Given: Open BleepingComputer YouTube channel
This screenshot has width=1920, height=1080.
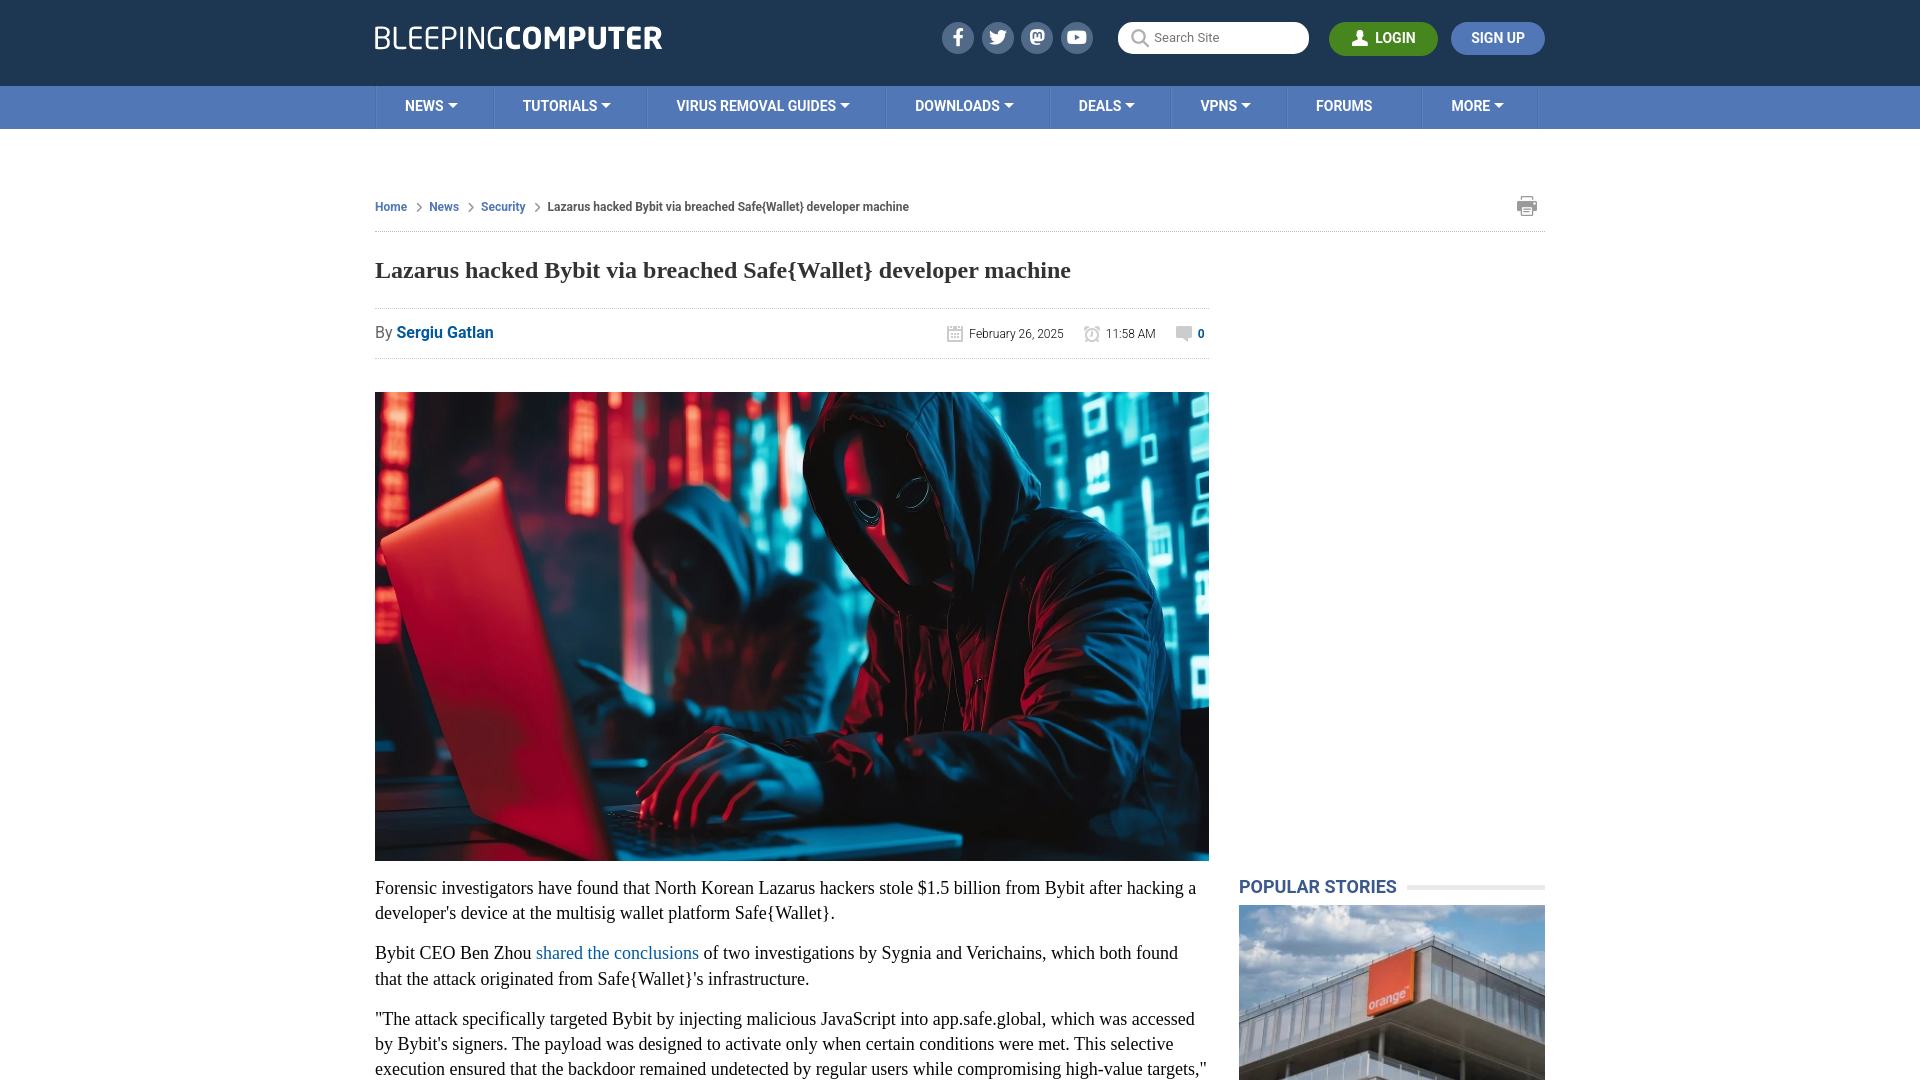Looking at the screenshot, I should coord(1076,37).
